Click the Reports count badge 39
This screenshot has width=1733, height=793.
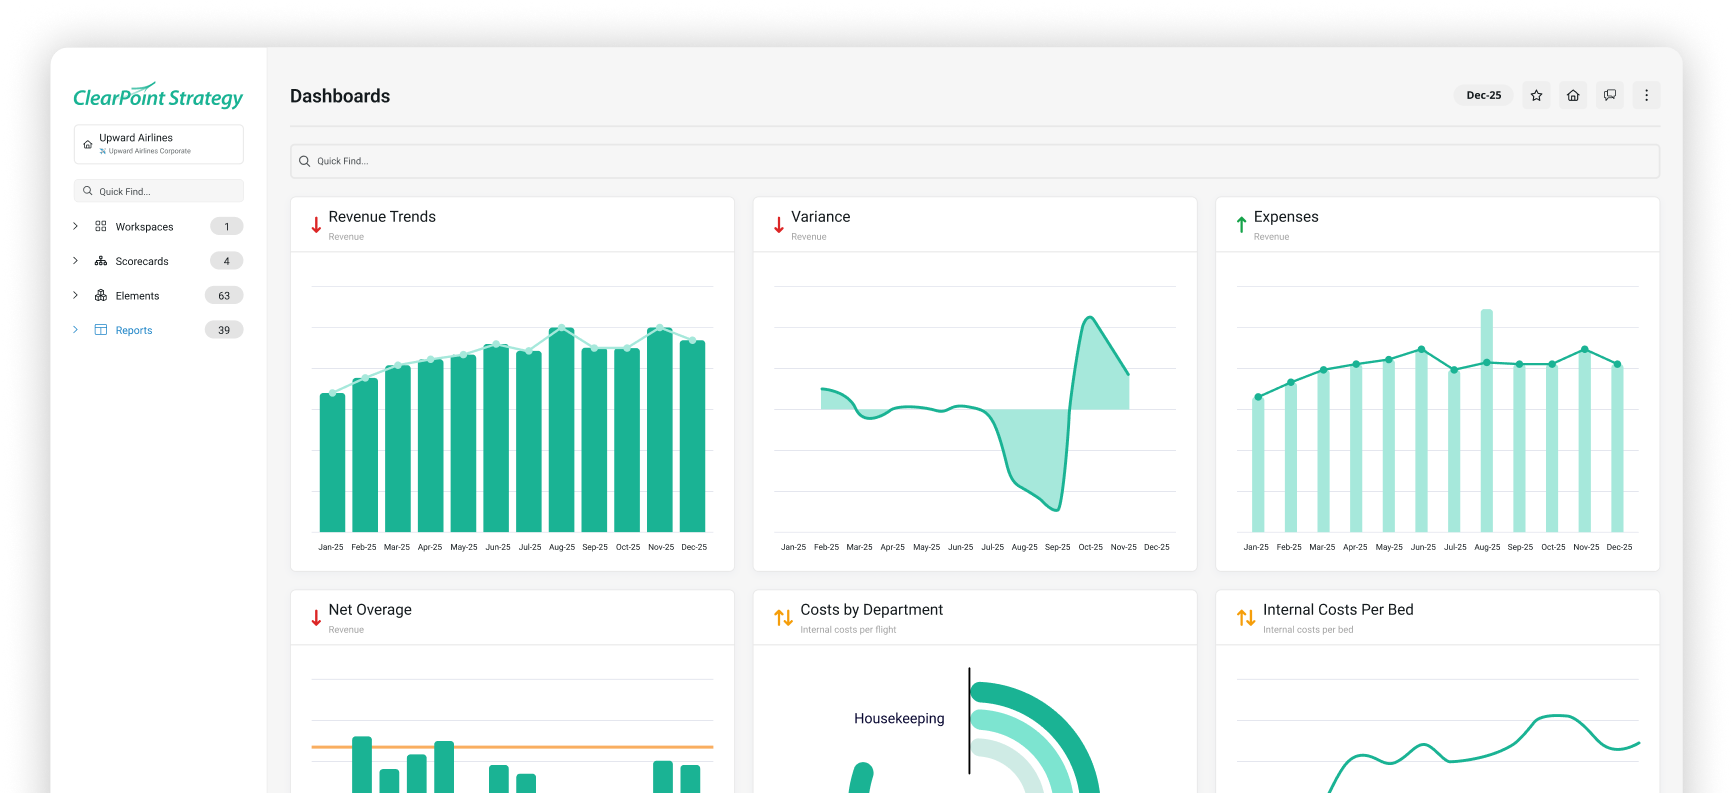[224, 330]
